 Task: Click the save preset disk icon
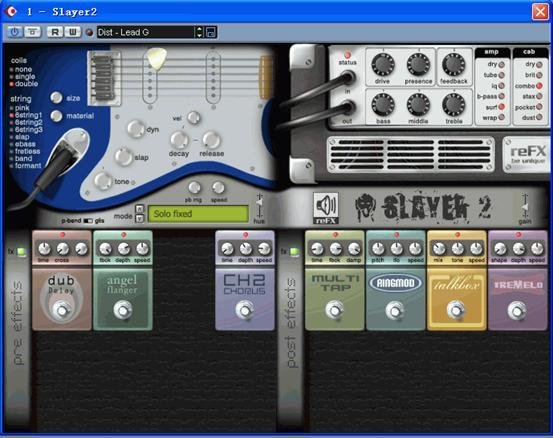click(211, 32)
